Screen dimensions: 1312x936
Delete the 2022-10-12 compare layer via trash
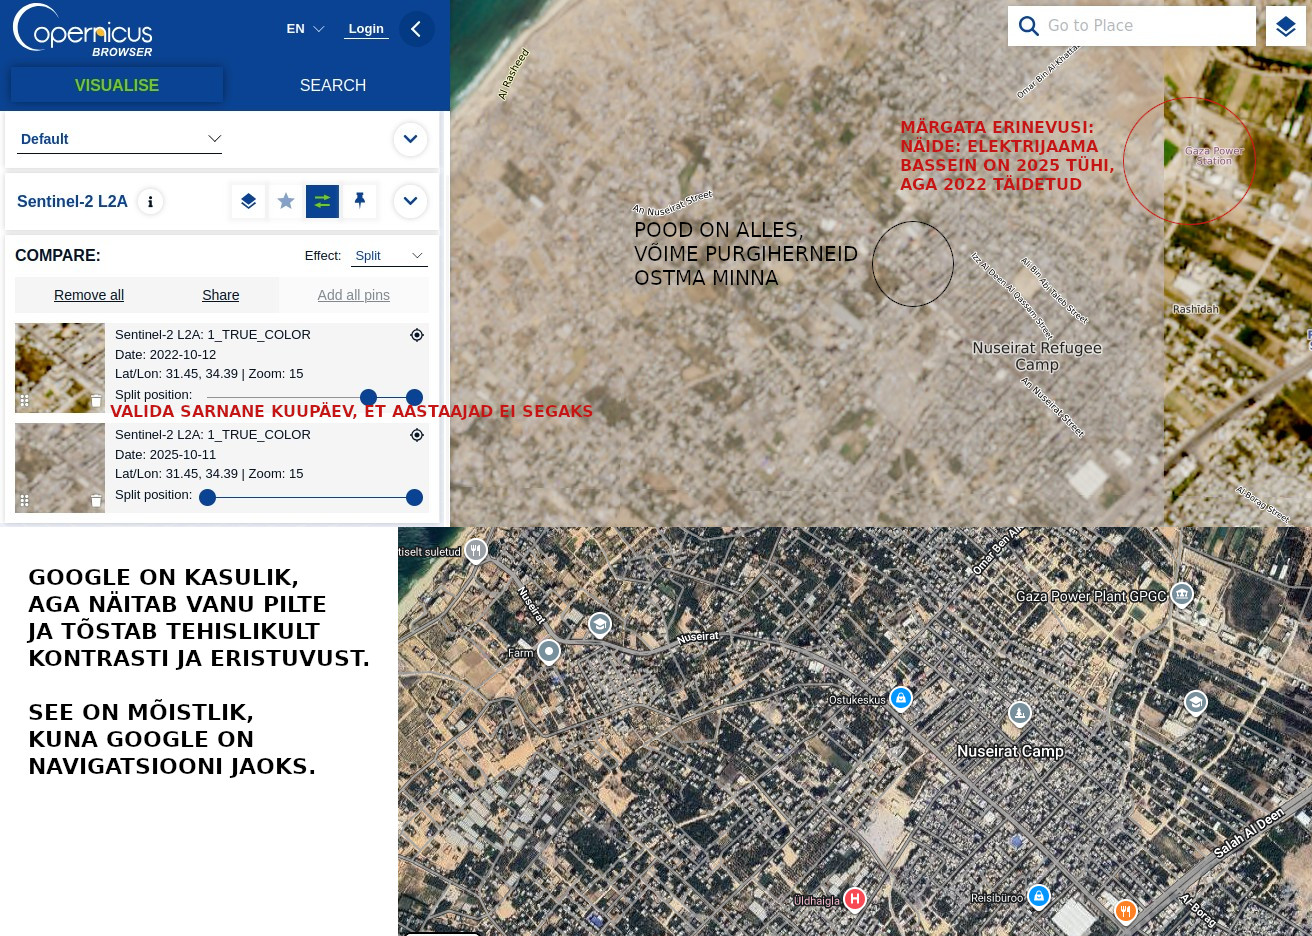(96, 401)
